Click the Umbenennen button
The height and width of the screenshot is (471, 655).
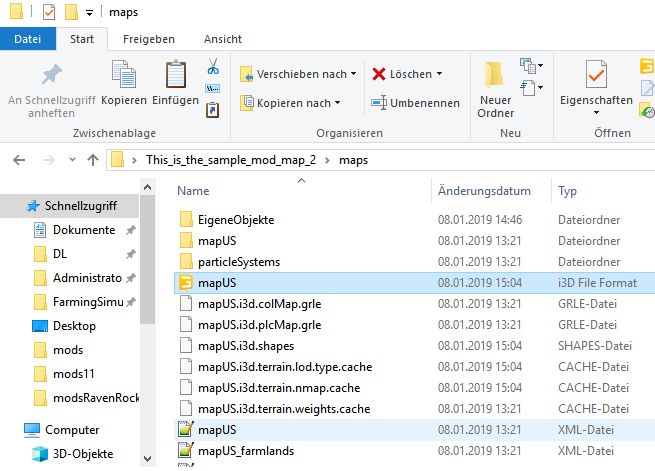415,103
